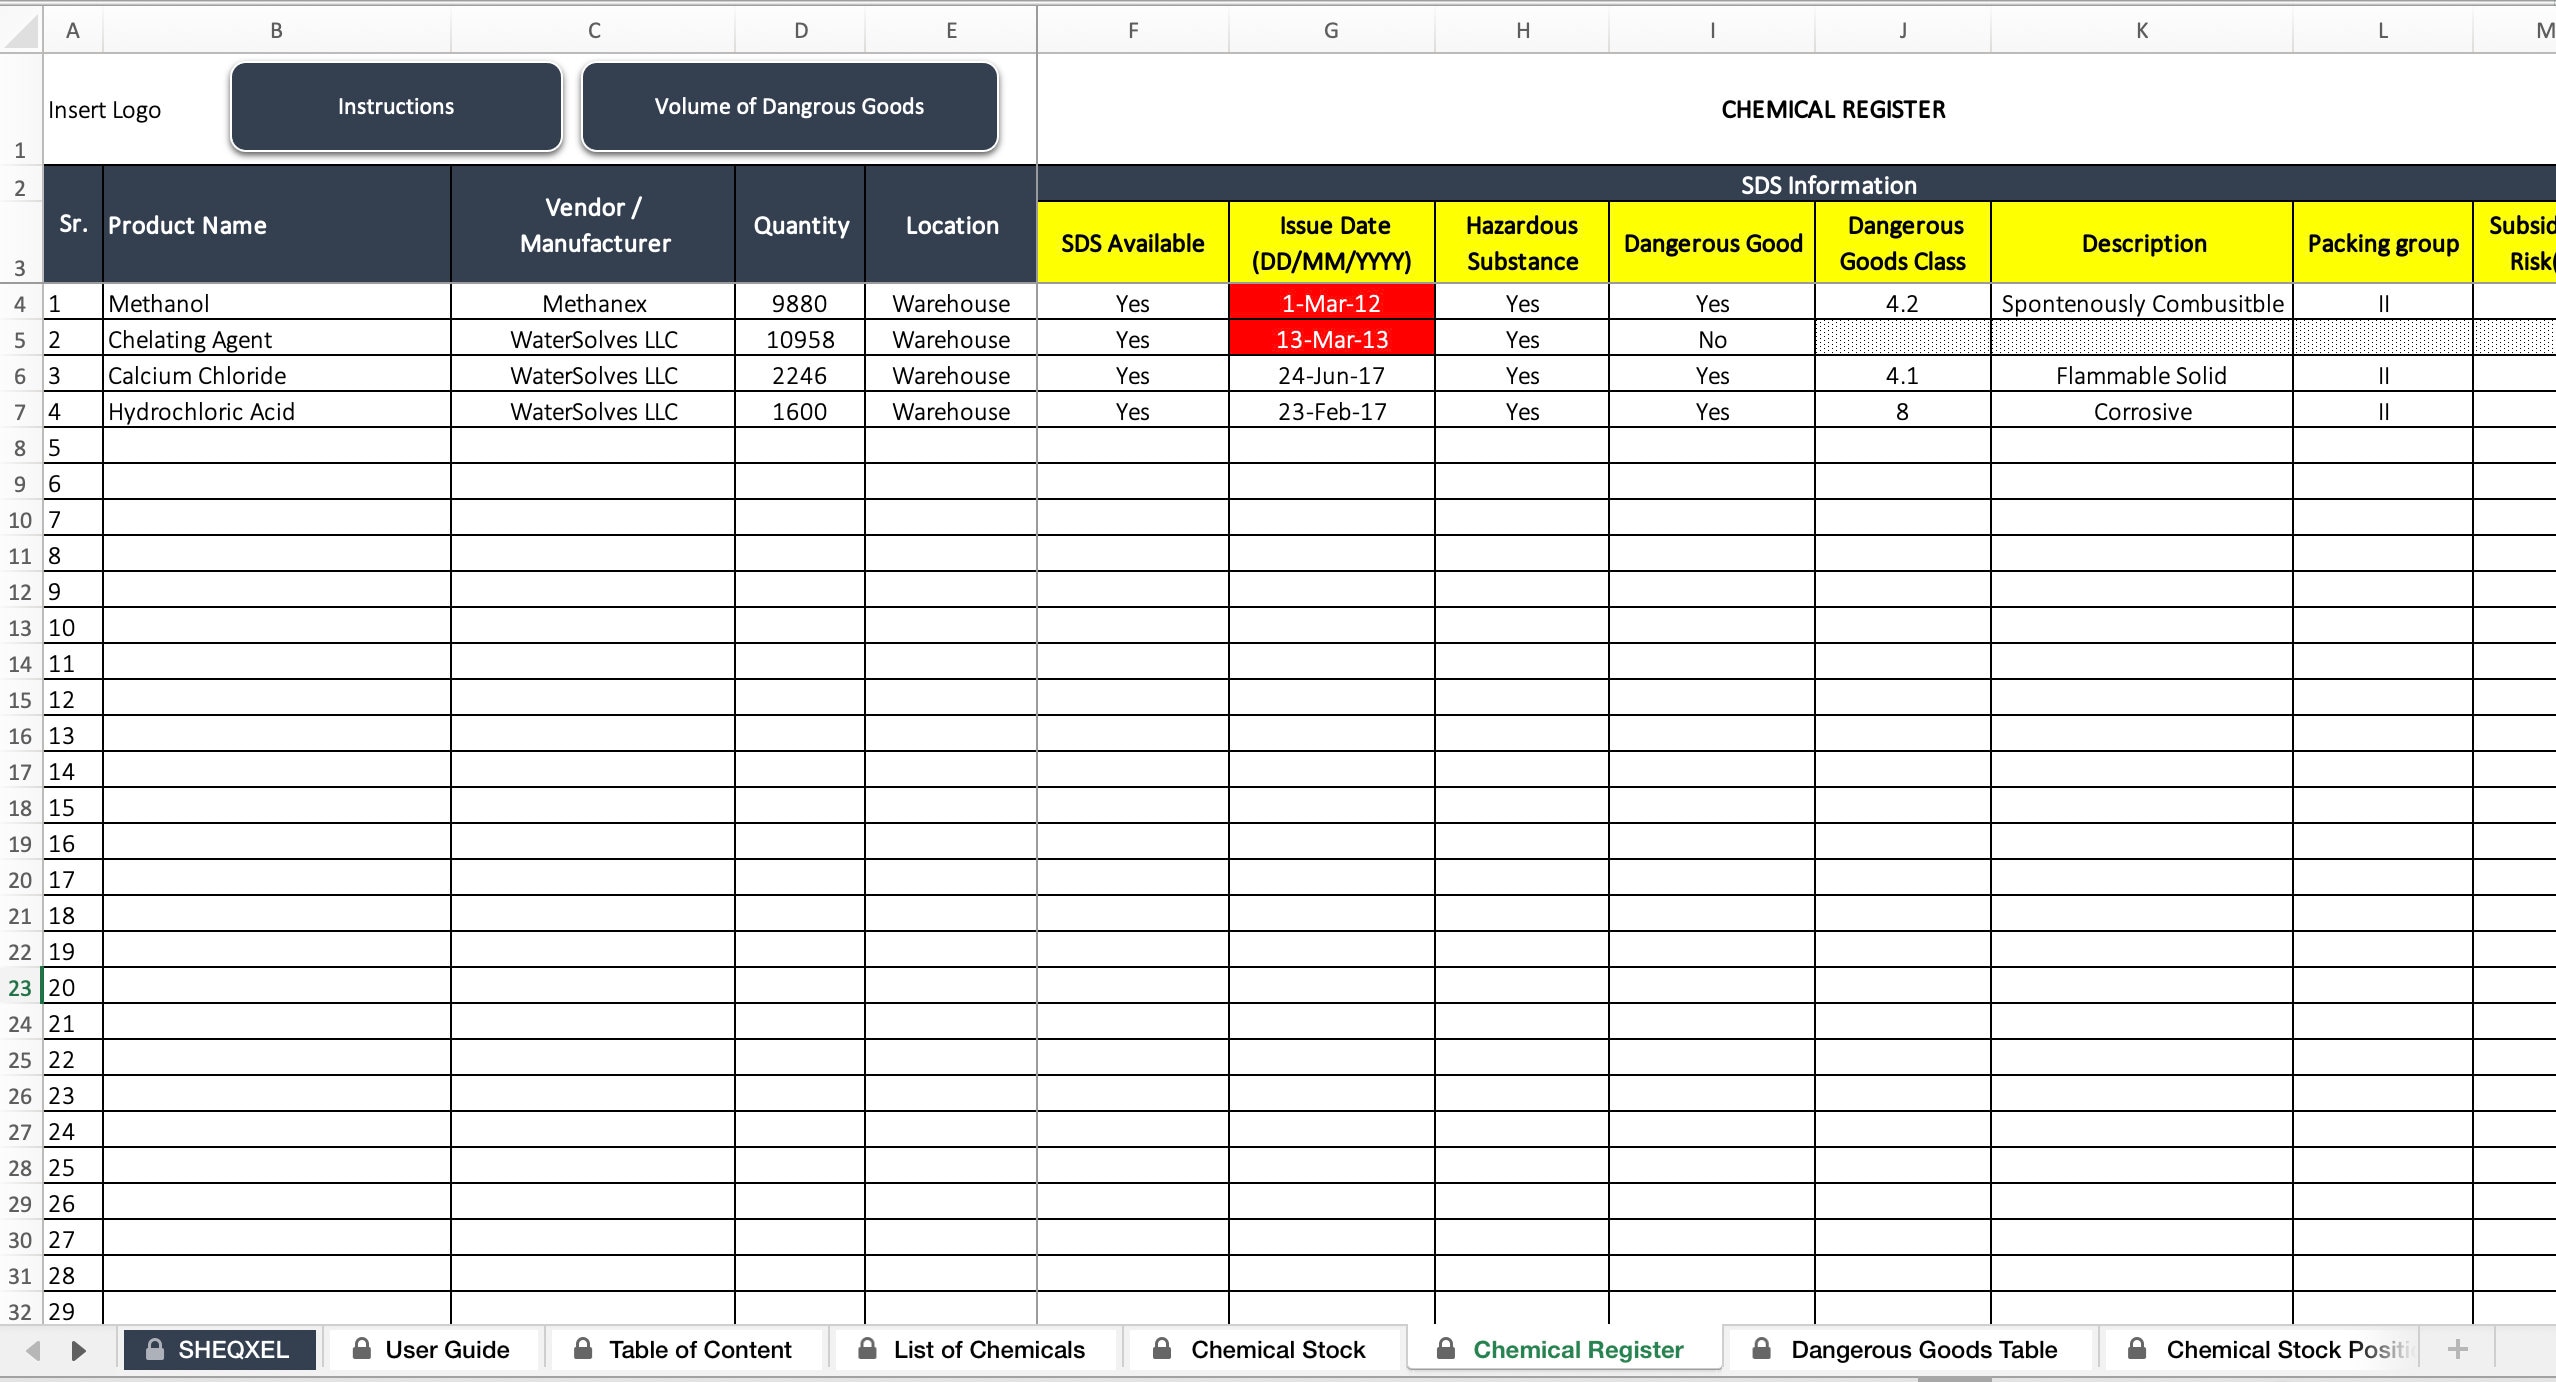This screenshot has height=1382, width=2556.
Task: Click the Select All corner above row numbers
Action: pos(19,30)
